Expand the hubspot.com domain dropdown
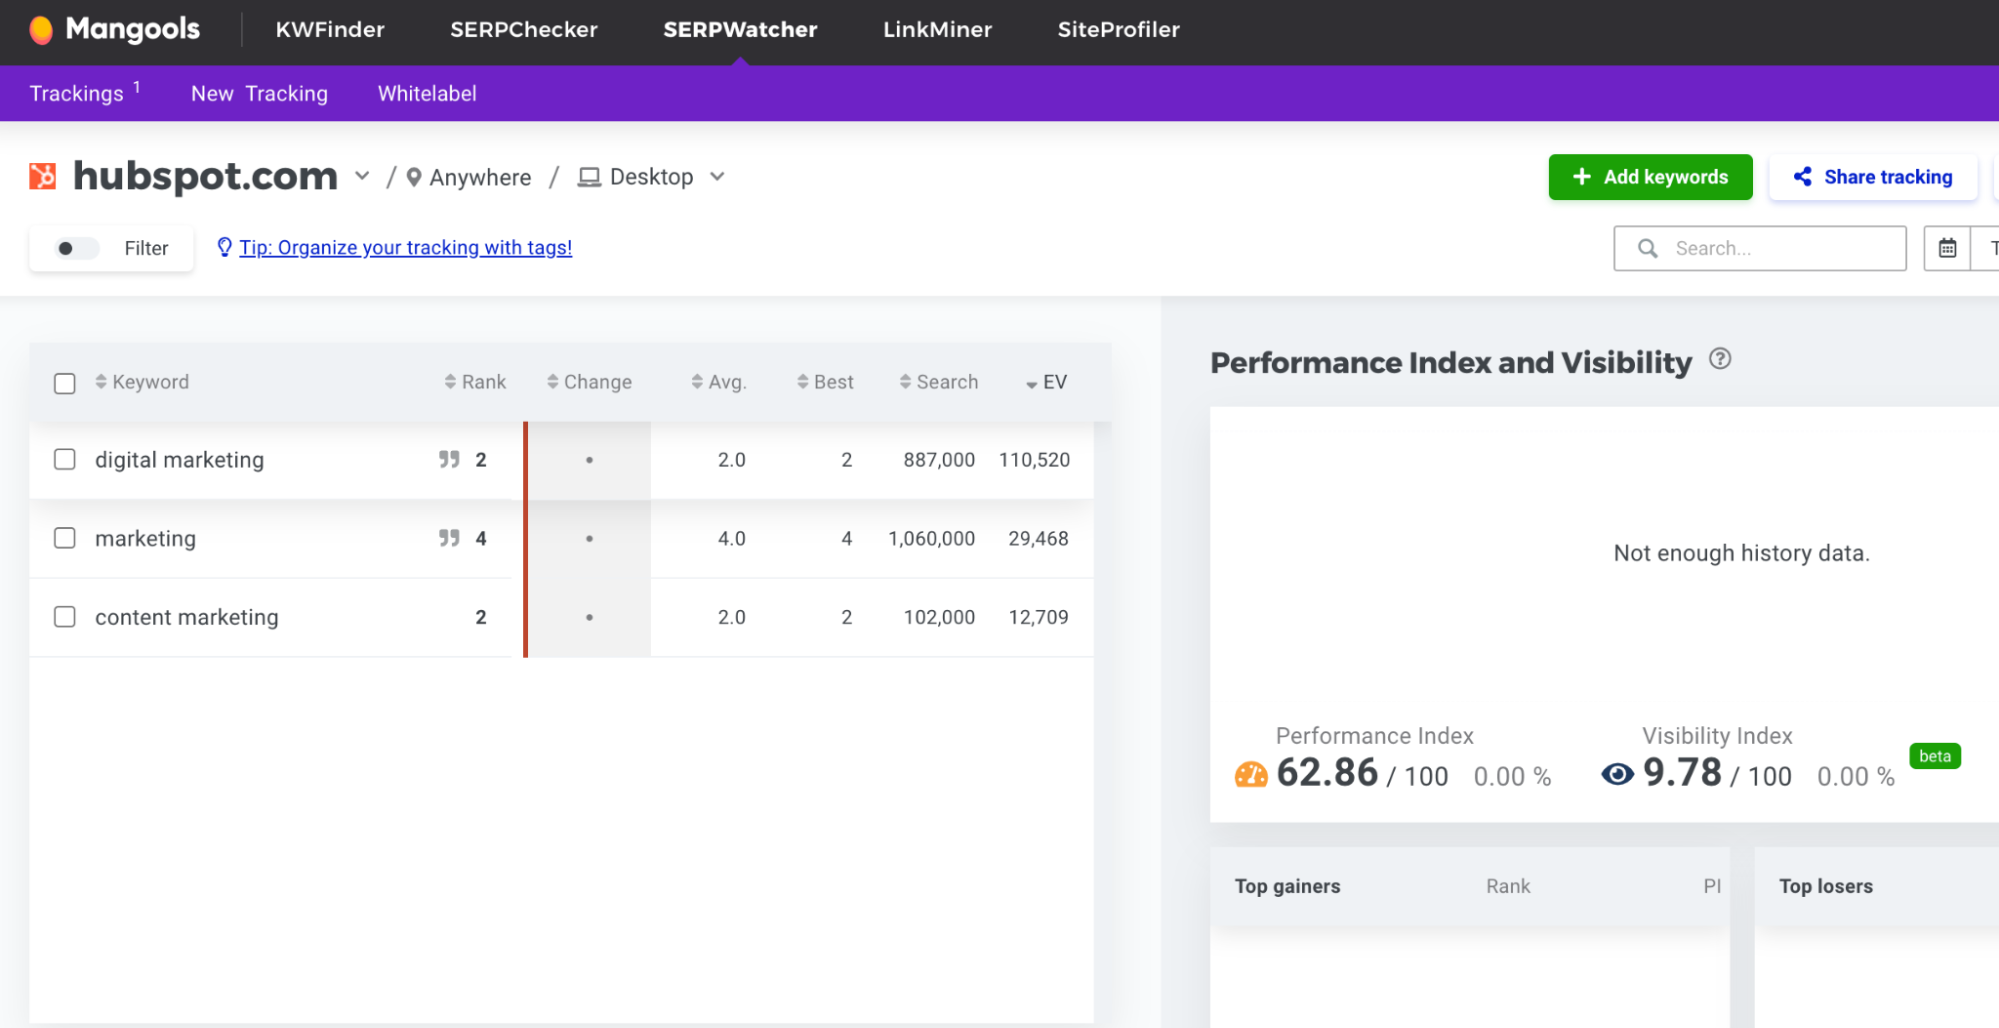The height and width of the screenshot is (1028, 1999). tap(362, 176)
